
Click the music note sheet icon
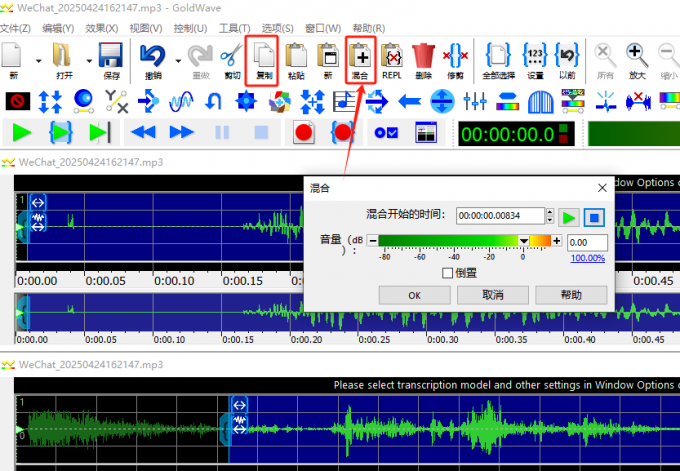pos(344,101)
